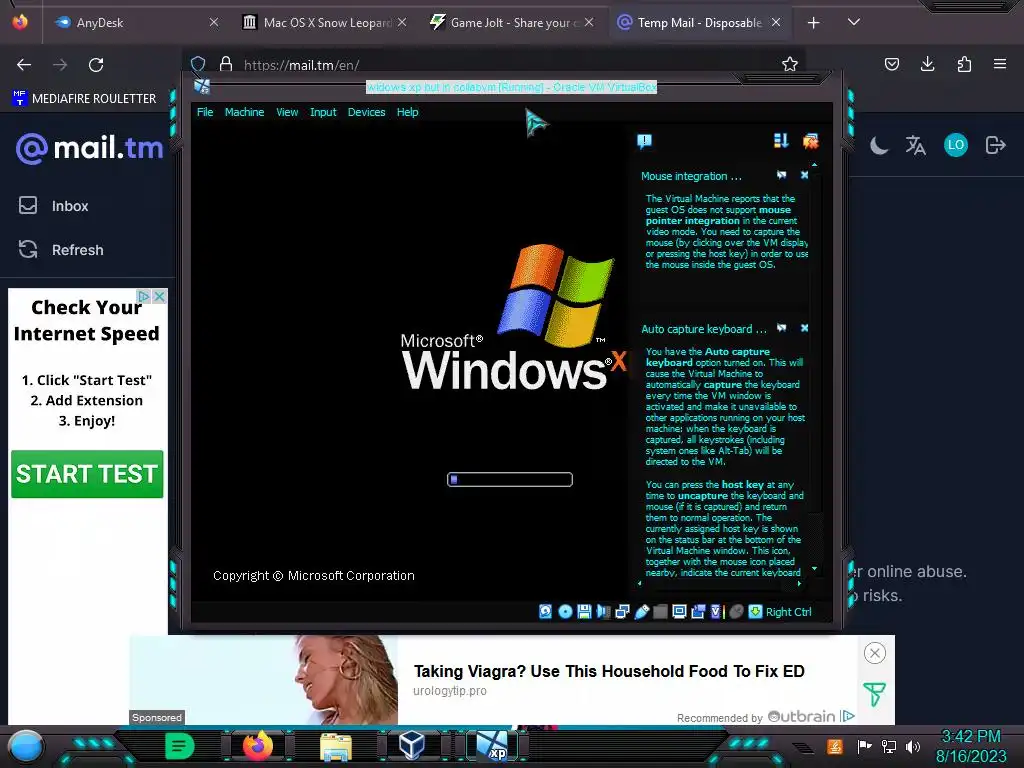
Task: Click the network adapters status icon
Action: pyautogui.click(x=622, y=611)
